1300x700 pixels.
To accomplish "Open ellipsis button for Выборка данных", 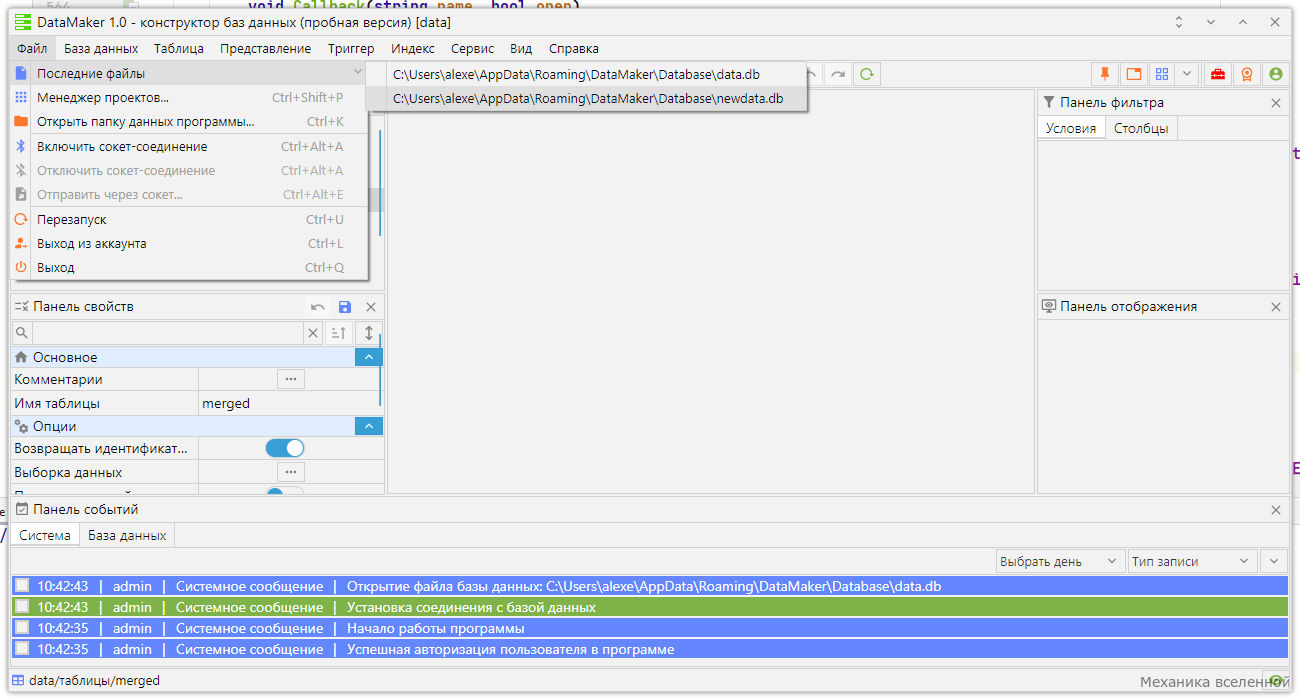I will point(291,472).
